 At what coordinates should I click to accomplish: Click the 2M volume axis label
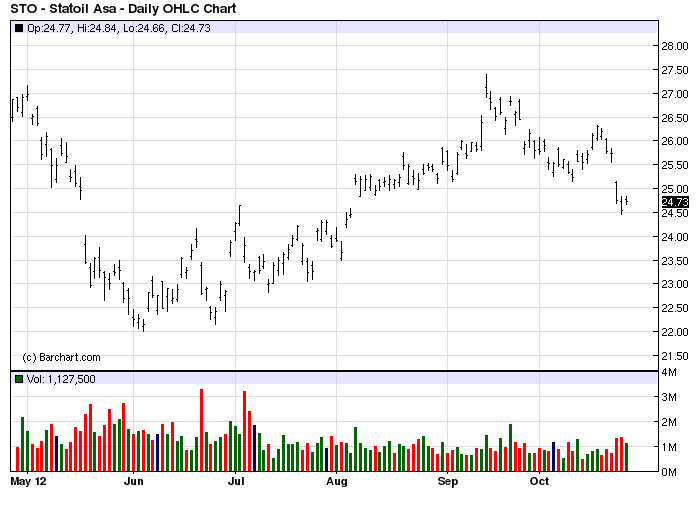click(669, 422)
